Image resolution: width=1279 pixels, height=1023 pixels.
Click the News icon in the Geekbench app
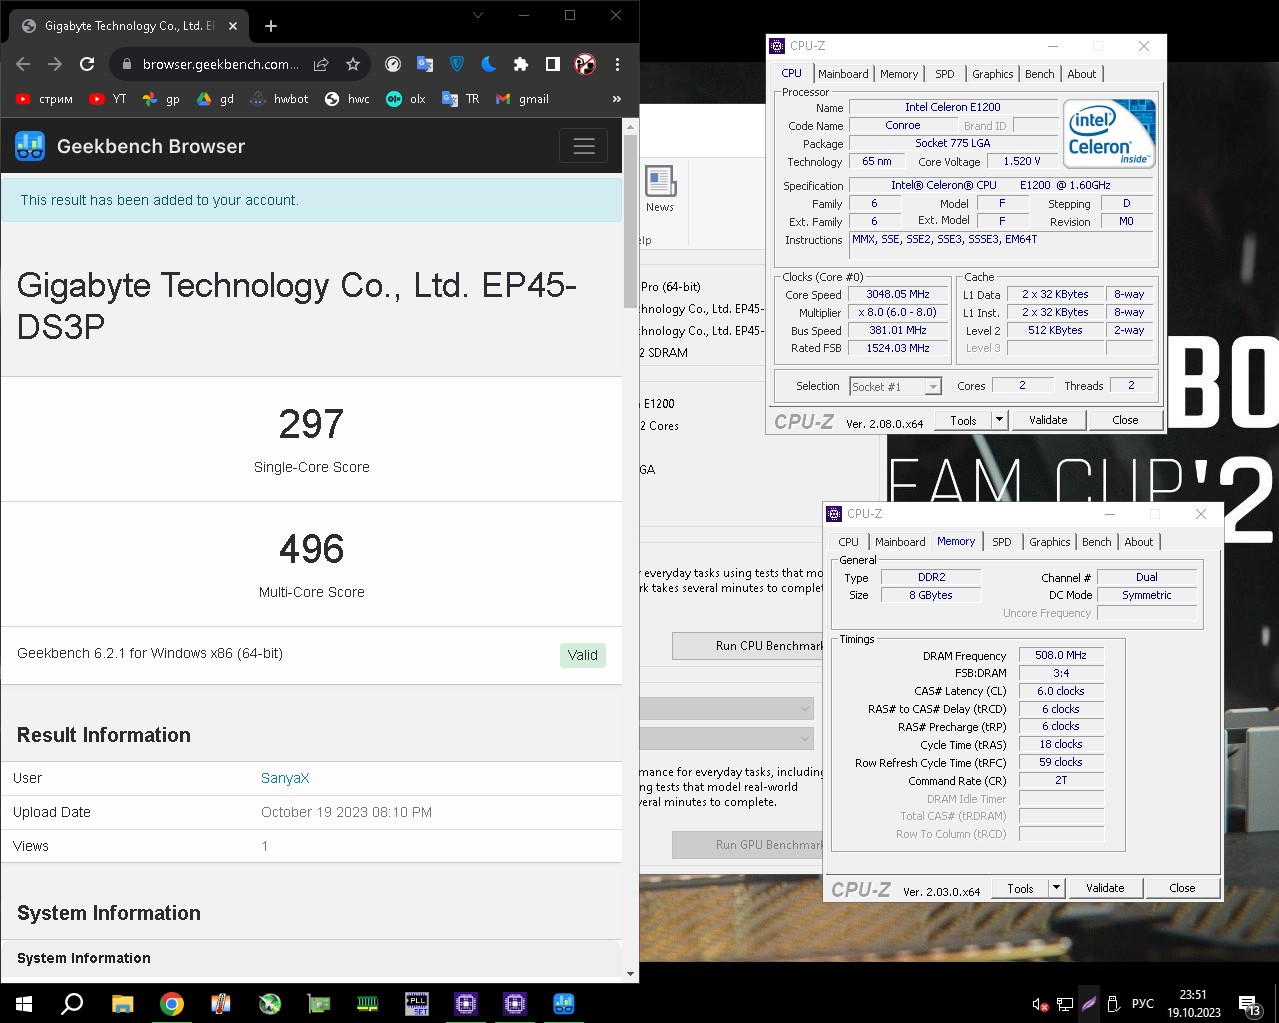click(x=659, y=189)
